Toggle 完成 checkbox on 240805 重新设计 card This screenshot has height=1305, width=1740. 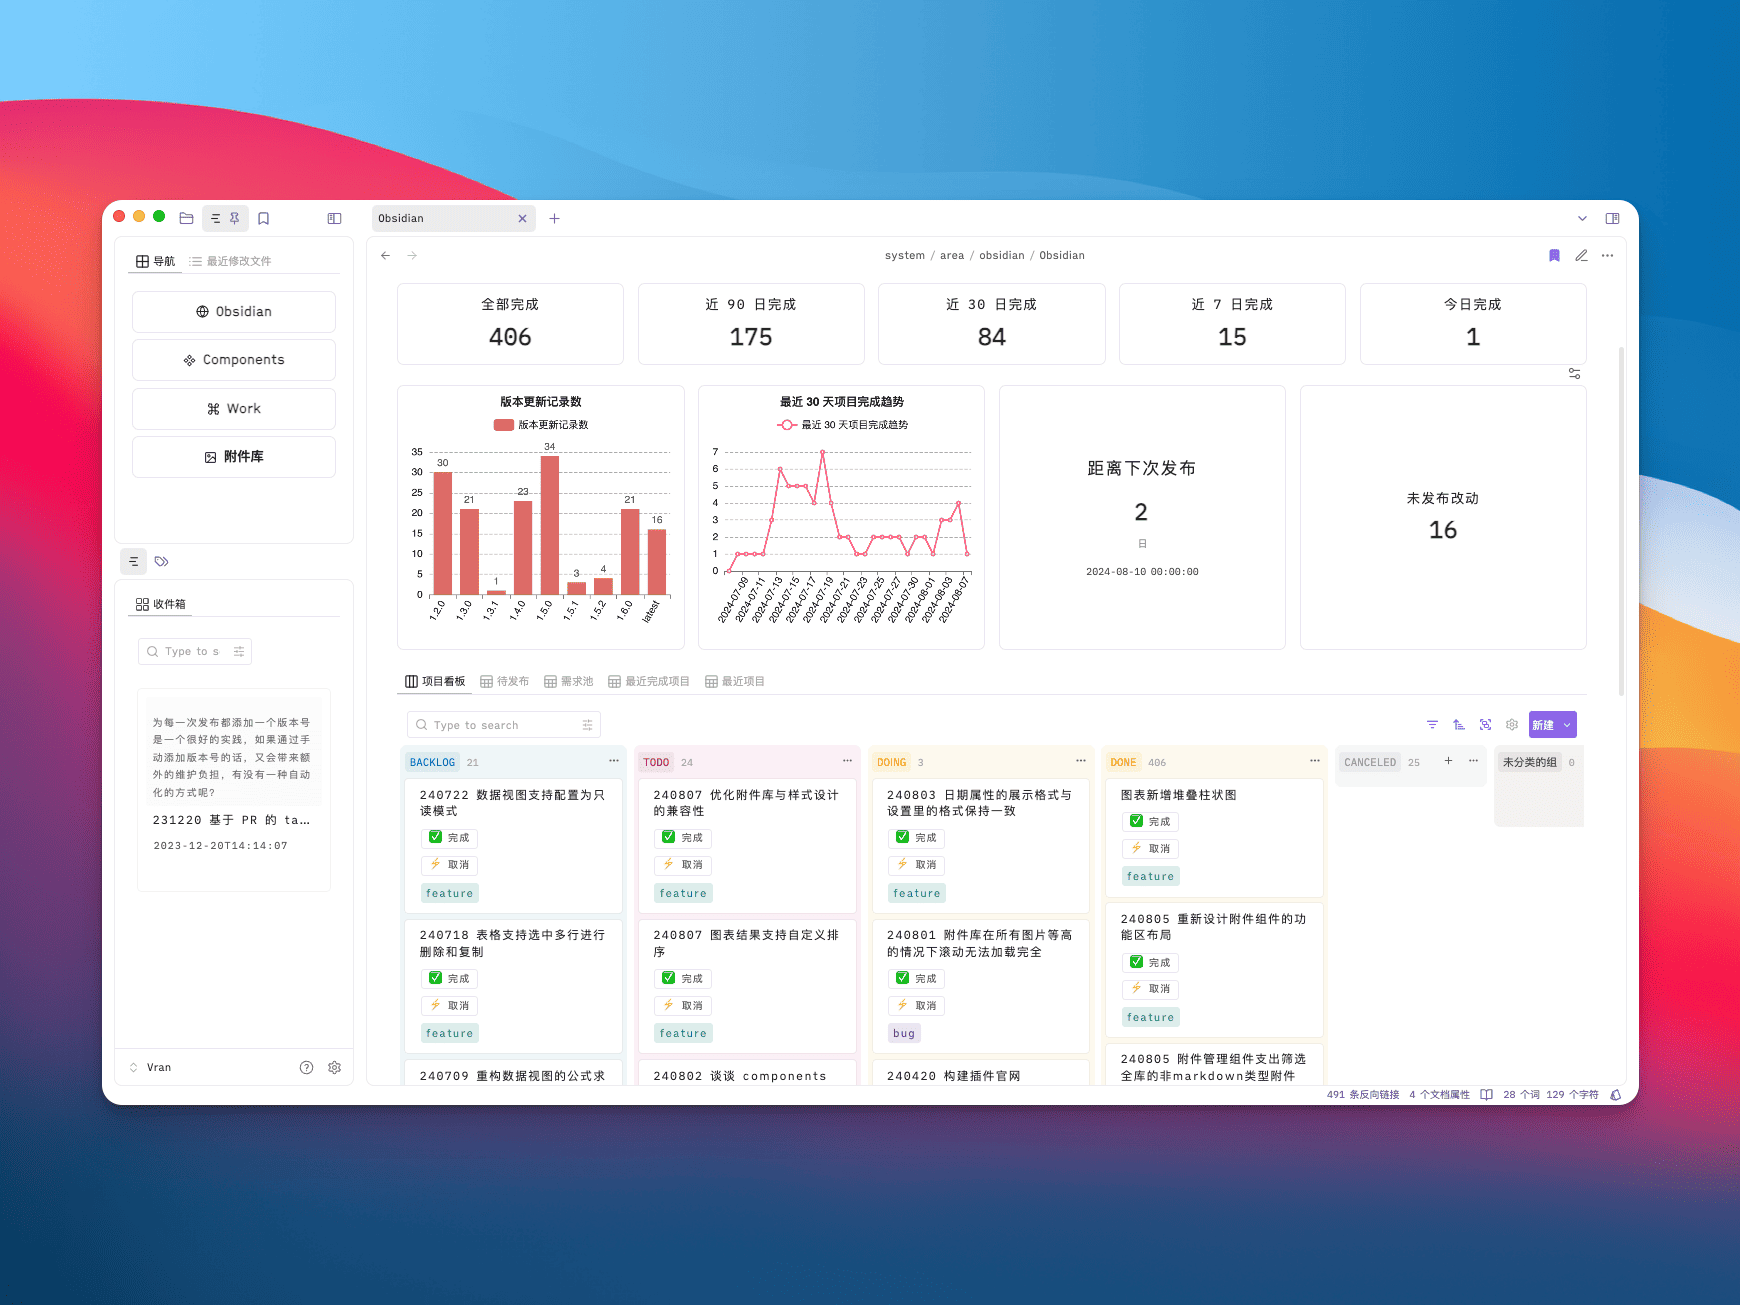point(1136,962)
